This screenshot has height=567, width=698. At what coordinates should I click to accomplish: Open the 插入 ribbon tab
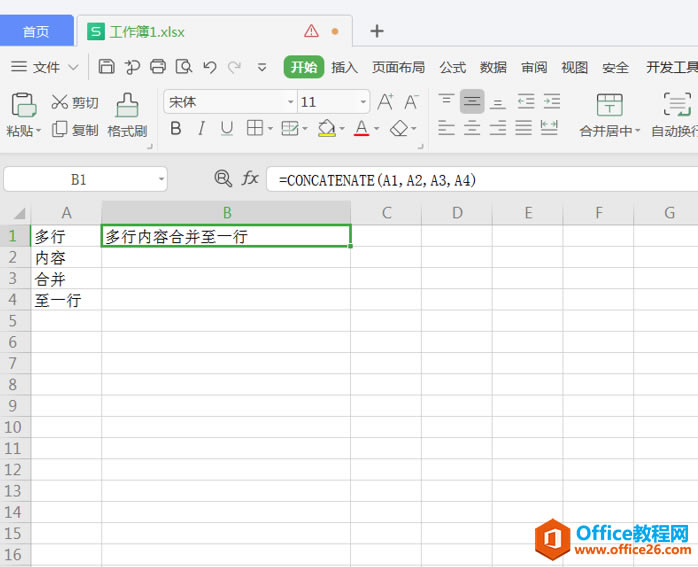tap(345, 67)
